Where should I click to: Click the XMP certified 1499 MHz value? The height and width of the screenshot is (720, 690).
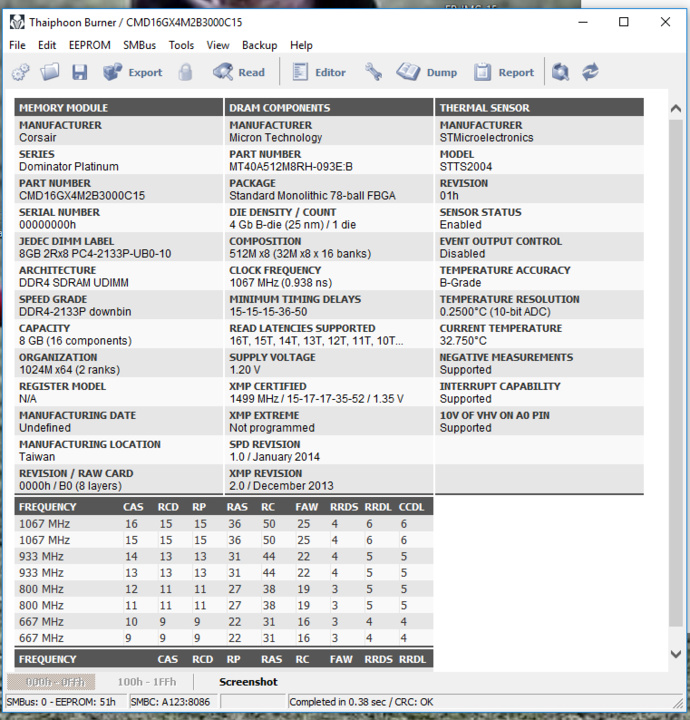(x=316, y=399)
